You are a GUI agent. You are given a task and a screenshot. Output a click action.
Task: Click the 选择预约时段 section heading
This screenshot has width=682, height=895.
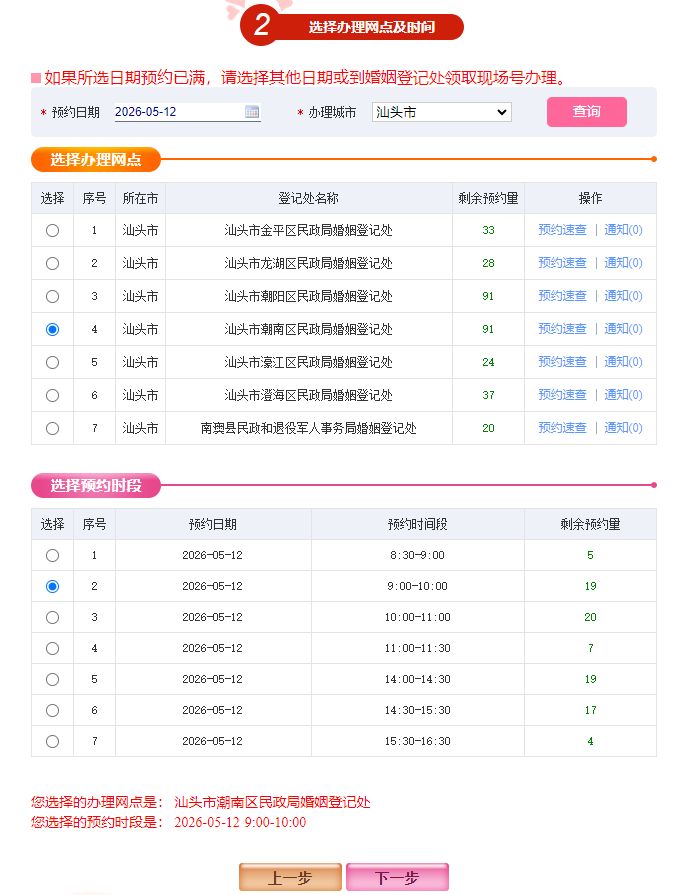(x=95, y=486)
